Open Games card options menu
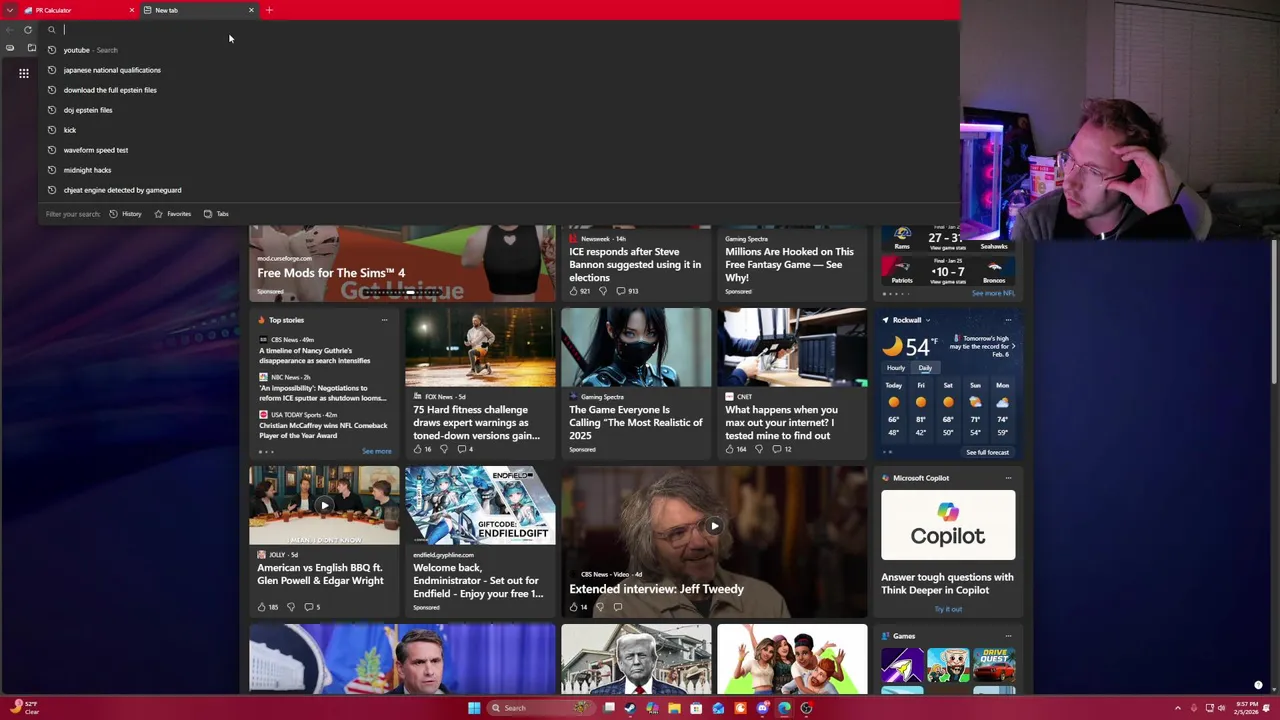The image size is (1280, 720). tap(1008, 636)
